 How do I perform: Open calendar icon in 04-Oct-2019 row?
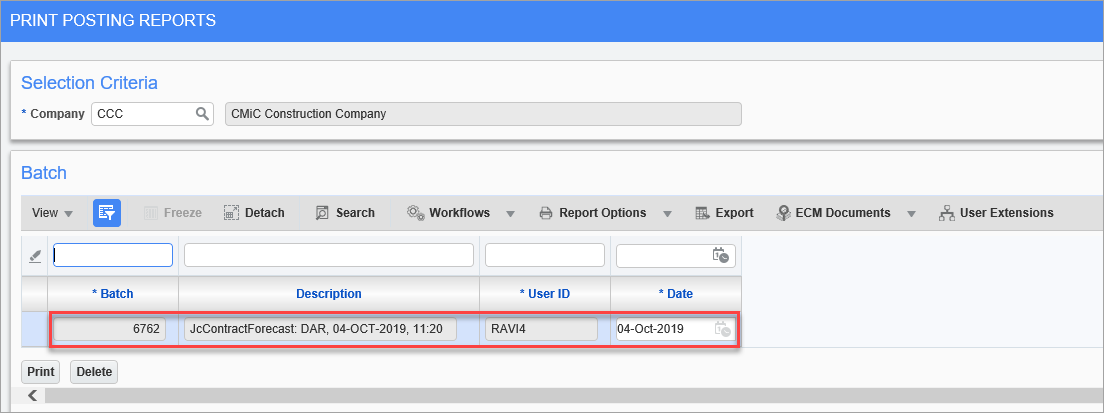coord(722,329)
